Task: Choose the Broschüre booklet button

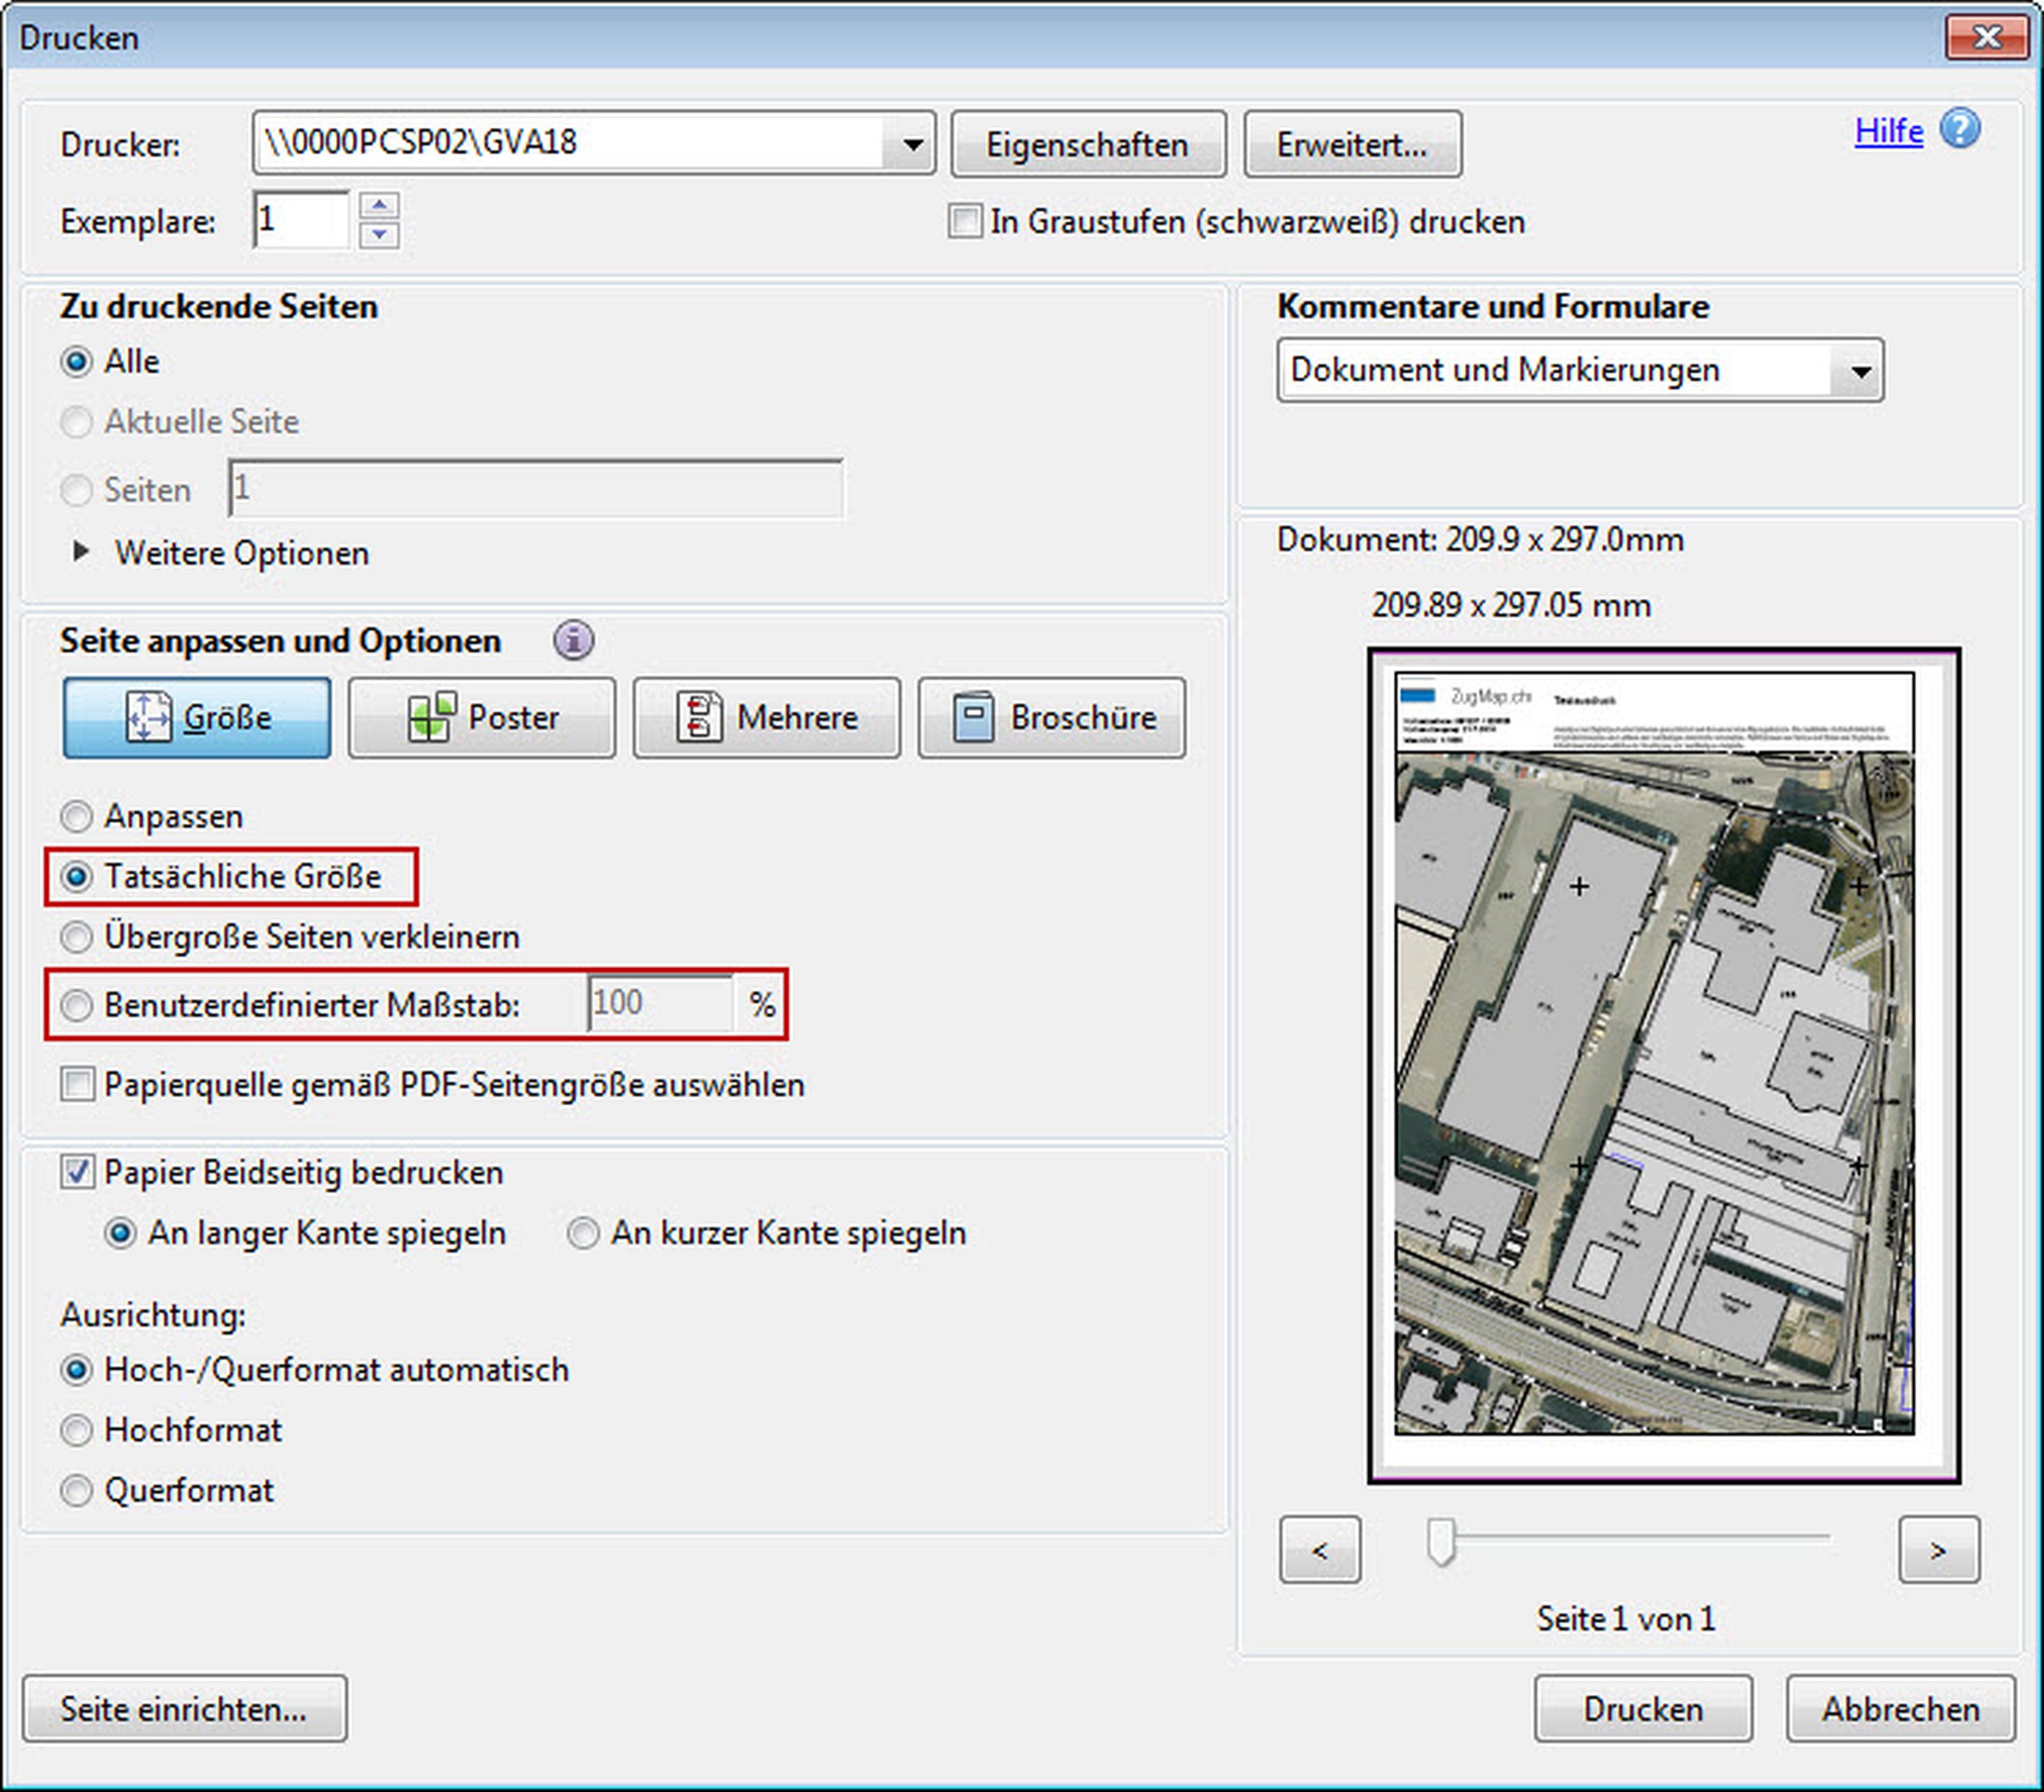Action: (x=1052, y=718)
